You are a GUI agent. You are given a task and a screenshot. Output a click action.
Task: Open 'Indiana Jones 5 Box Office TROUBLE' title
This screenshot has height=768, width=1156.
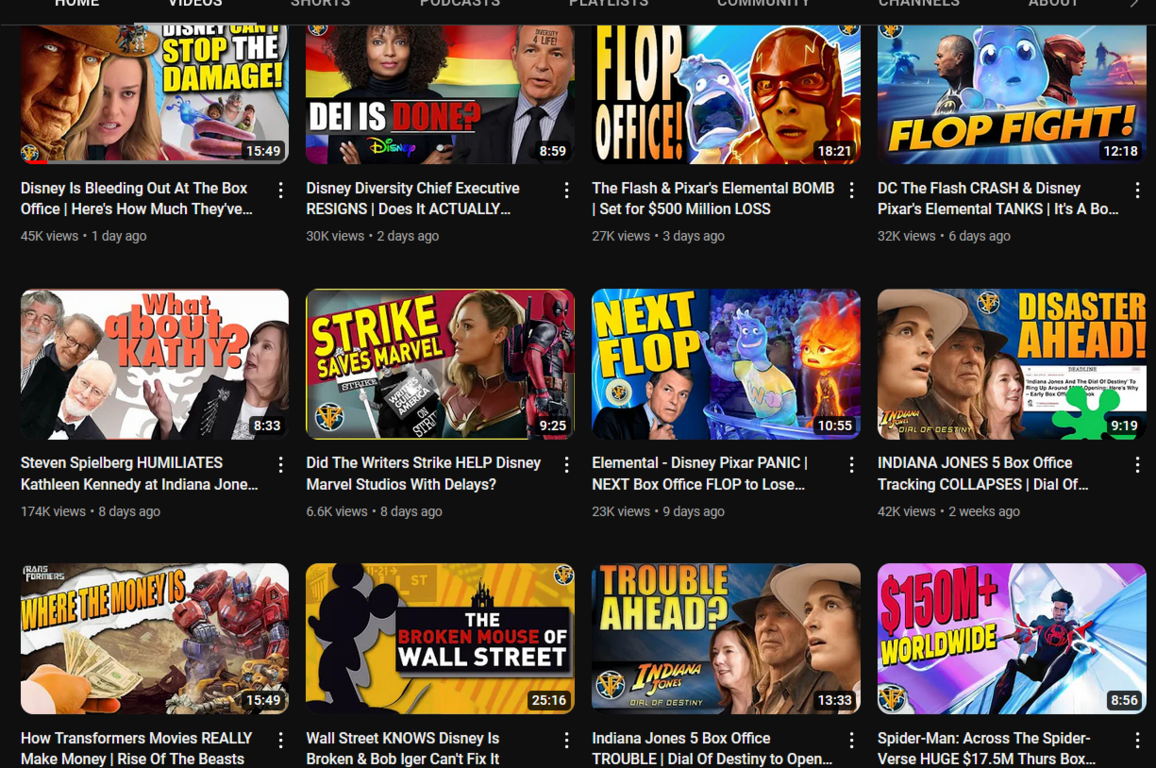712,748
